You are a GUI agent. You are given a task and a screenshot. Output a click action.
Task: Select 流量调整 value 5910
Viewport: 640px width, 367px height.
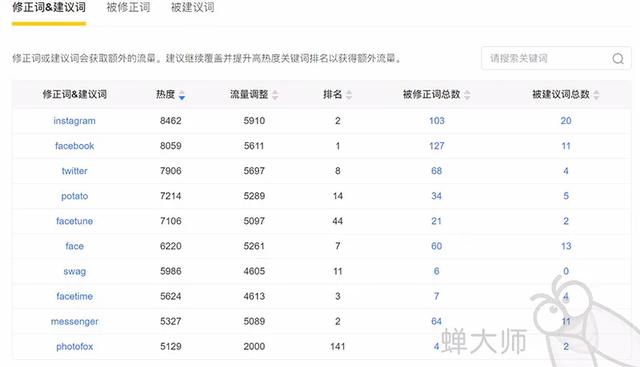click(x=254, y=121)
